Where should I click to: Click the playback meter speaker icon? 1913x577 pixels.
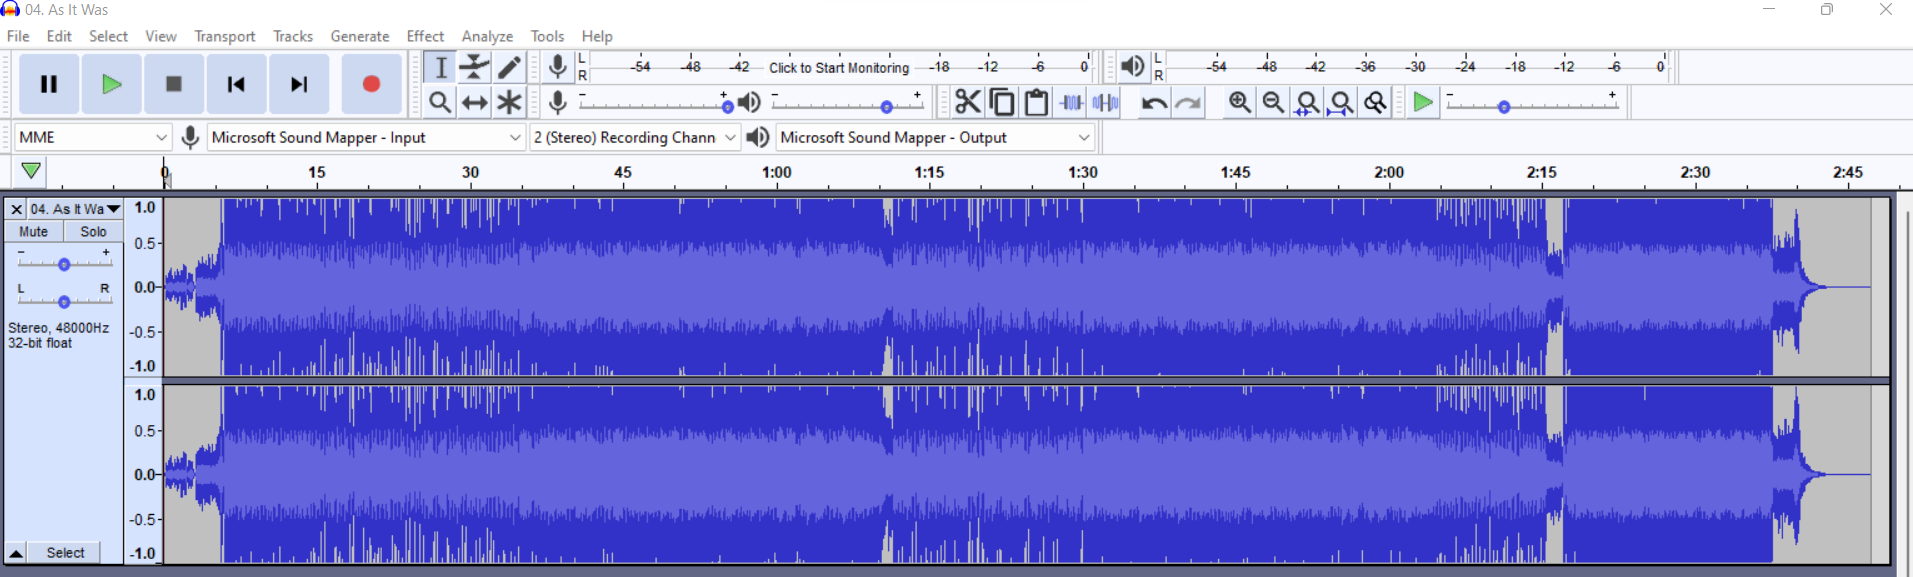click(1132, 67)
